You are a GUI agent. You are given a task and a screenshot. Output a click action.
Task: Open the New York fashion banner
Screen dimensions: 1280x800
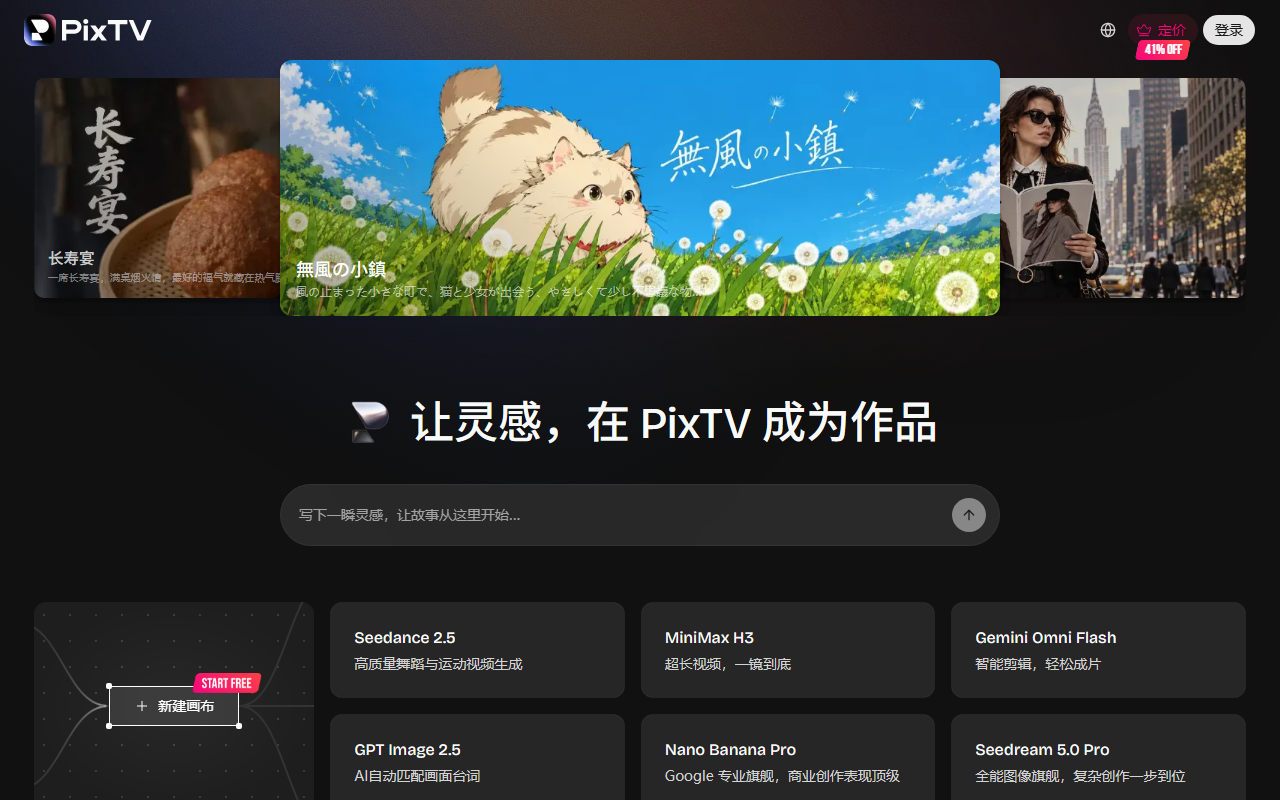coord(1123,188)
